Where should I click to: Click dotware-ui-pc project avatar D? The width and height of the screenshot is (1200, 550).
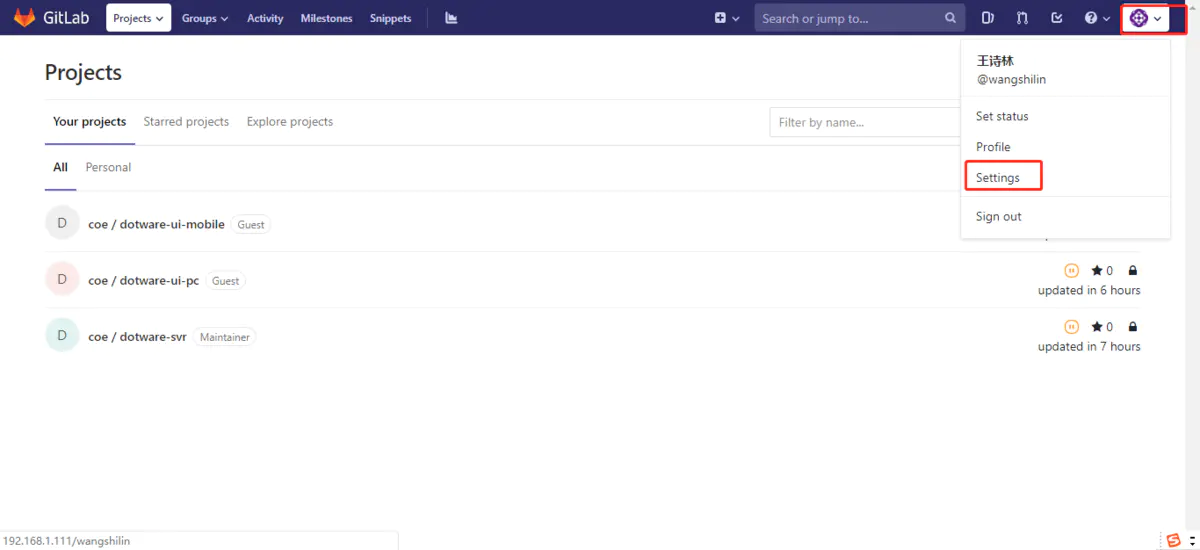[x=62, y=280]
